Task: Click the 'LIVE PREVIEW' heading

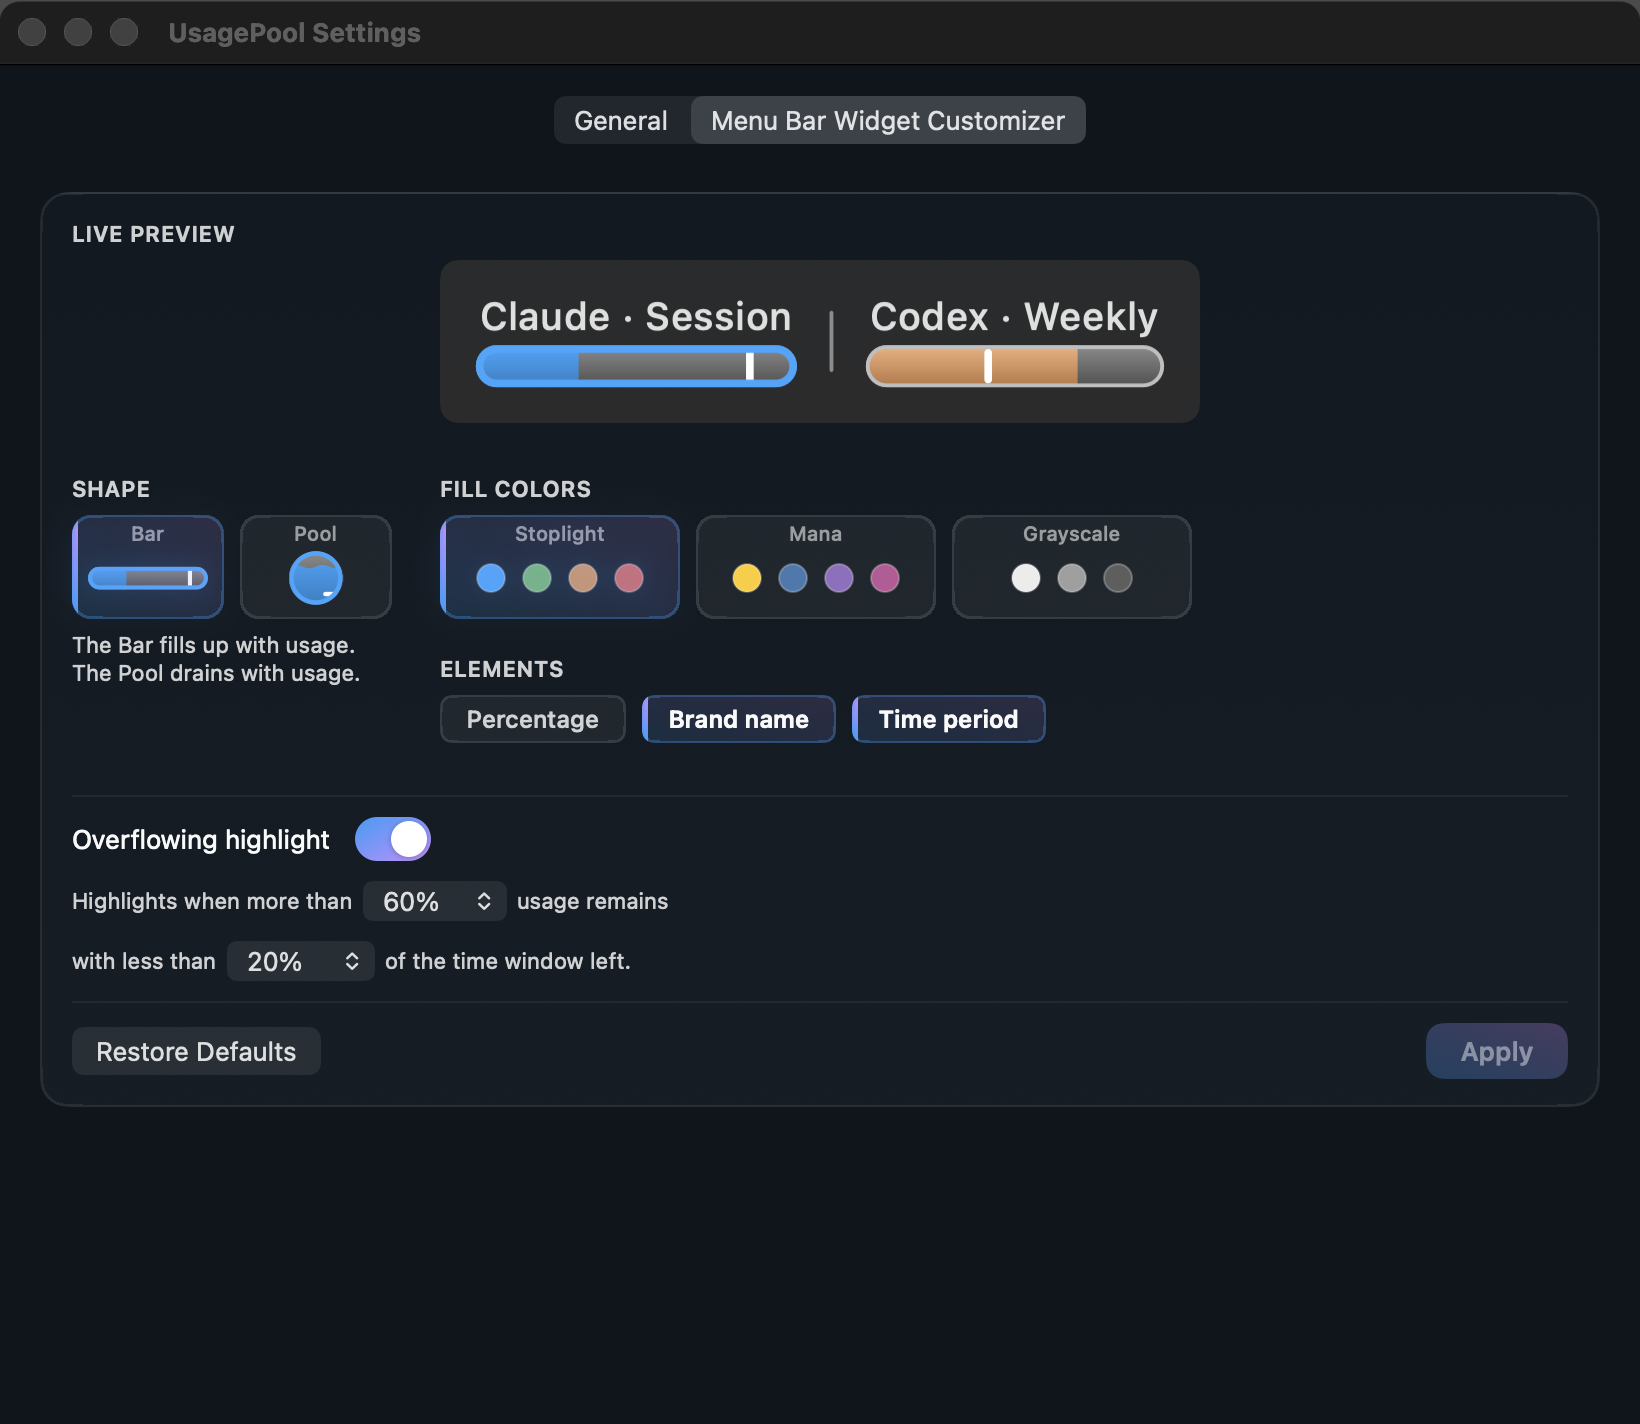Action: click(153, 234)
